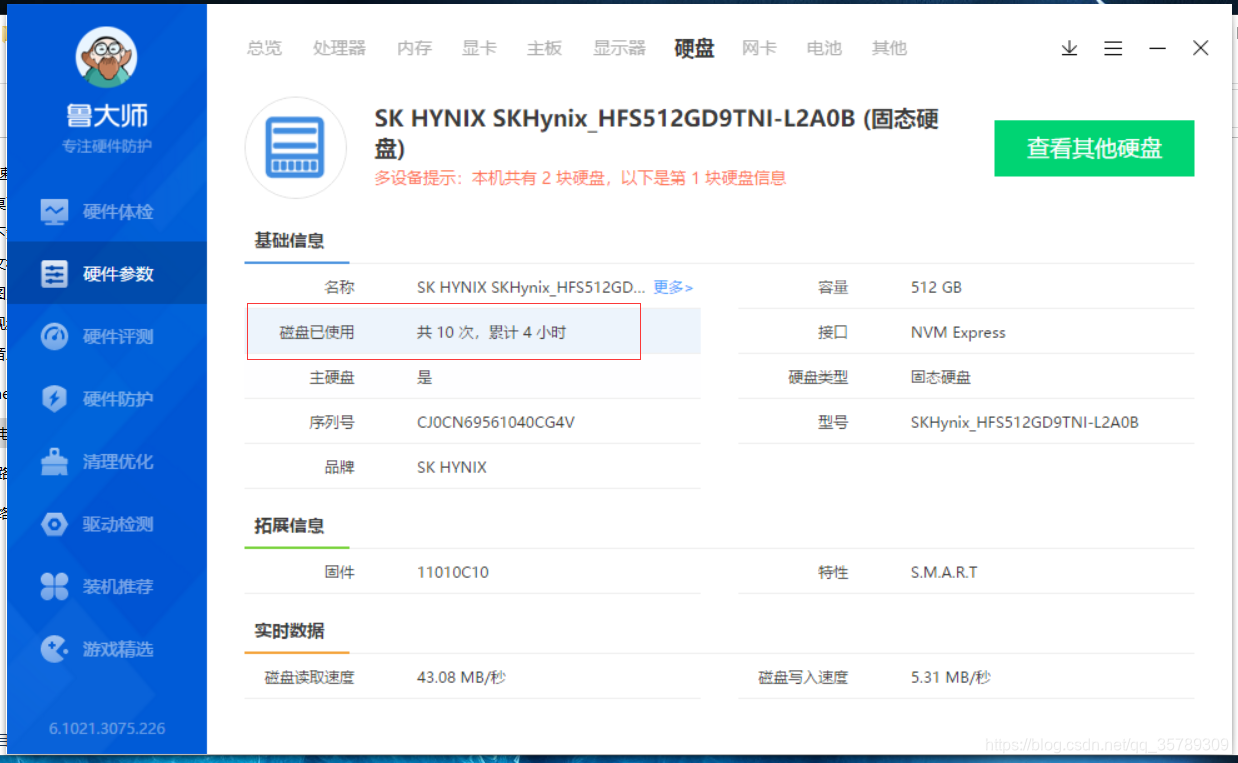The image size is (1238, 763).
Task: Open 硬件评测 benchmark gauge icon
Action: (x=54, y=337)
